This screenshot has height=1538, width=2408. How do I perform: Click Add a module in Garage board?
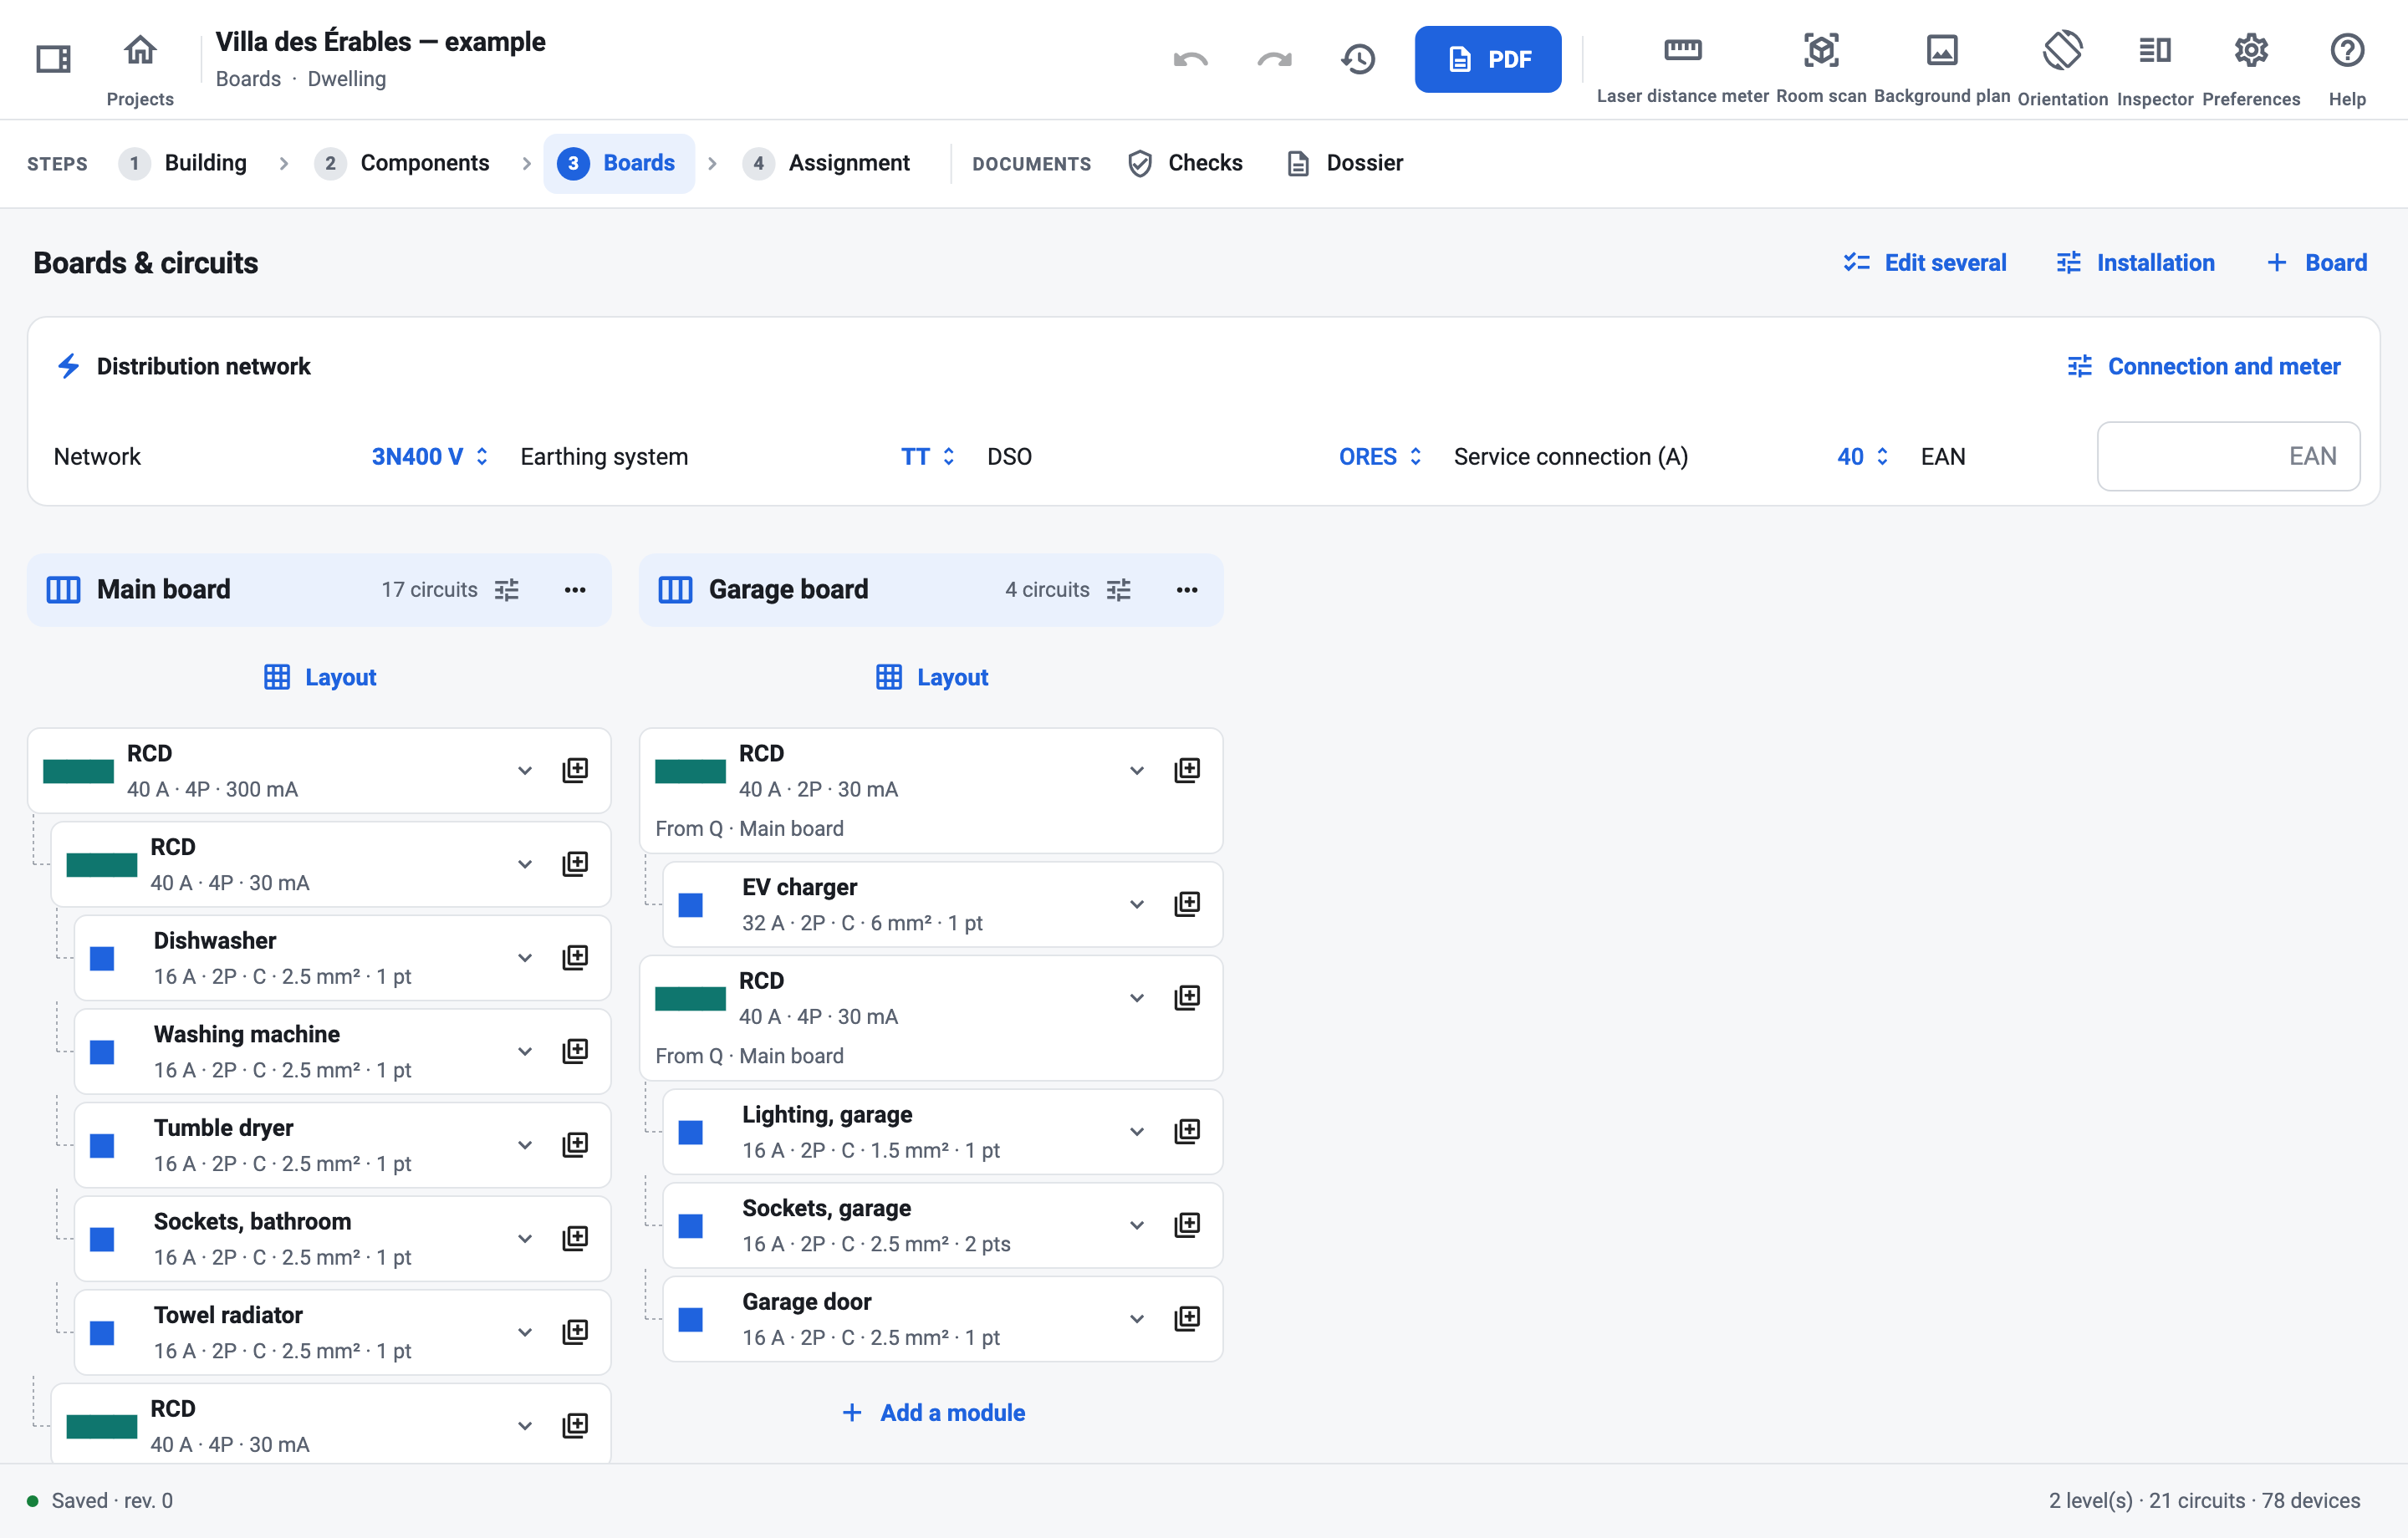point(933,1412)
